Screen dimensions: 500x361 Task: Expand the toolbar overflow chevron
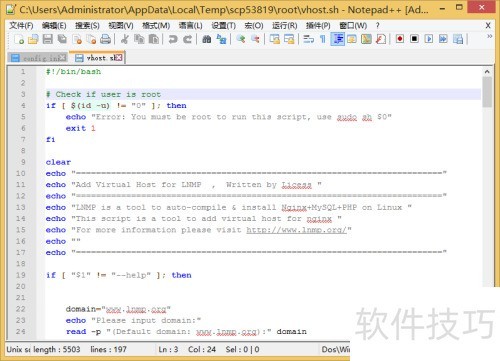pyautogui.click(x=490, y=36)
